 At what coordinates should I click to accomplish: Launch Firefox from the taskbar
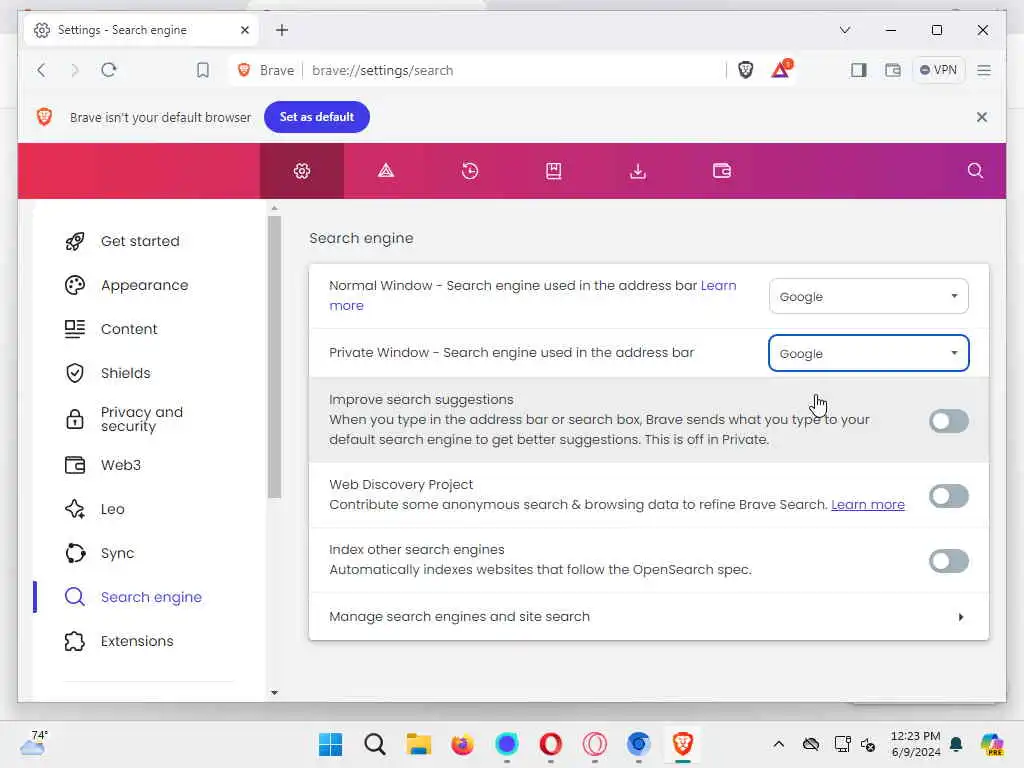coord(462,744)
